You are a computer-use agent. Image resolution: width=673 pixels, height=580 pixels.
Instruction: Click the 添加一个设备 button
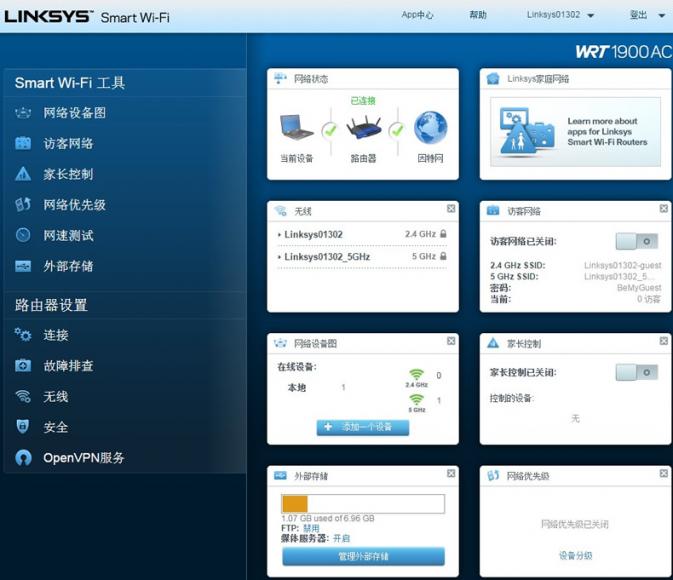(x=363, y=427)
